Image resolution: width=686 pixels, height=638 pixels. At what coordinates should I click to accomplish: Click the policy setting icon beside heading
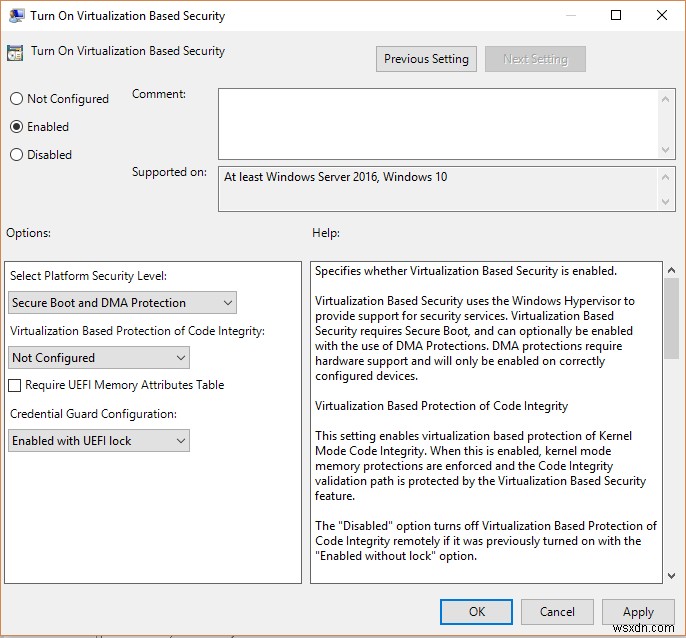pos(15,53)
